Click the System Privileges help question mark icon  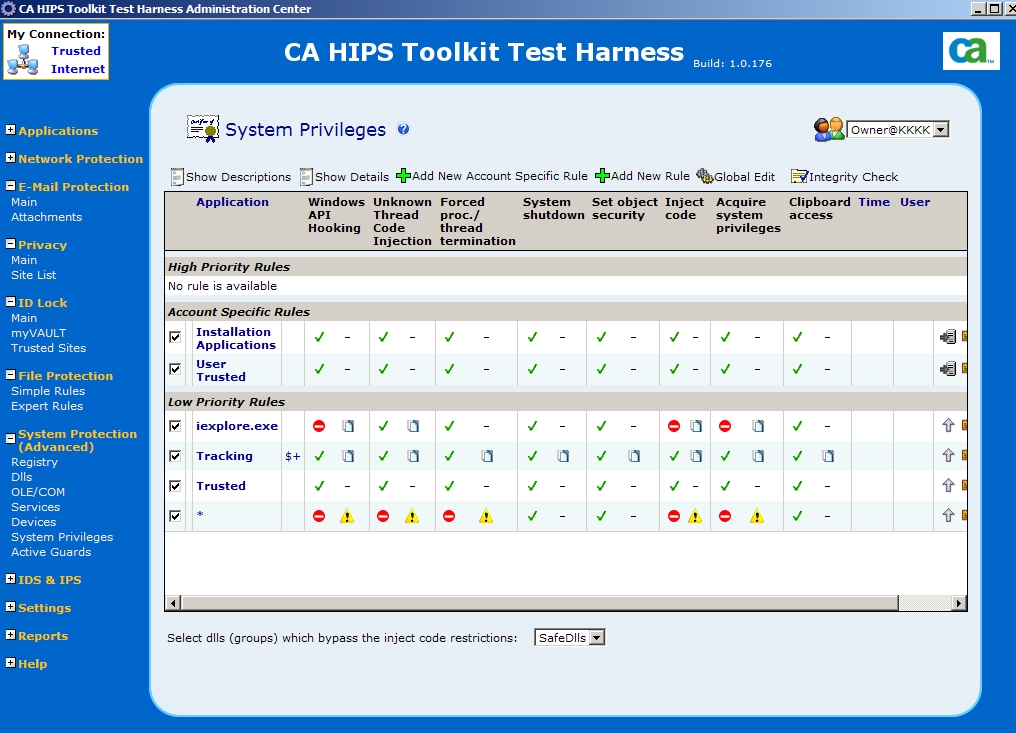[403, 129]
